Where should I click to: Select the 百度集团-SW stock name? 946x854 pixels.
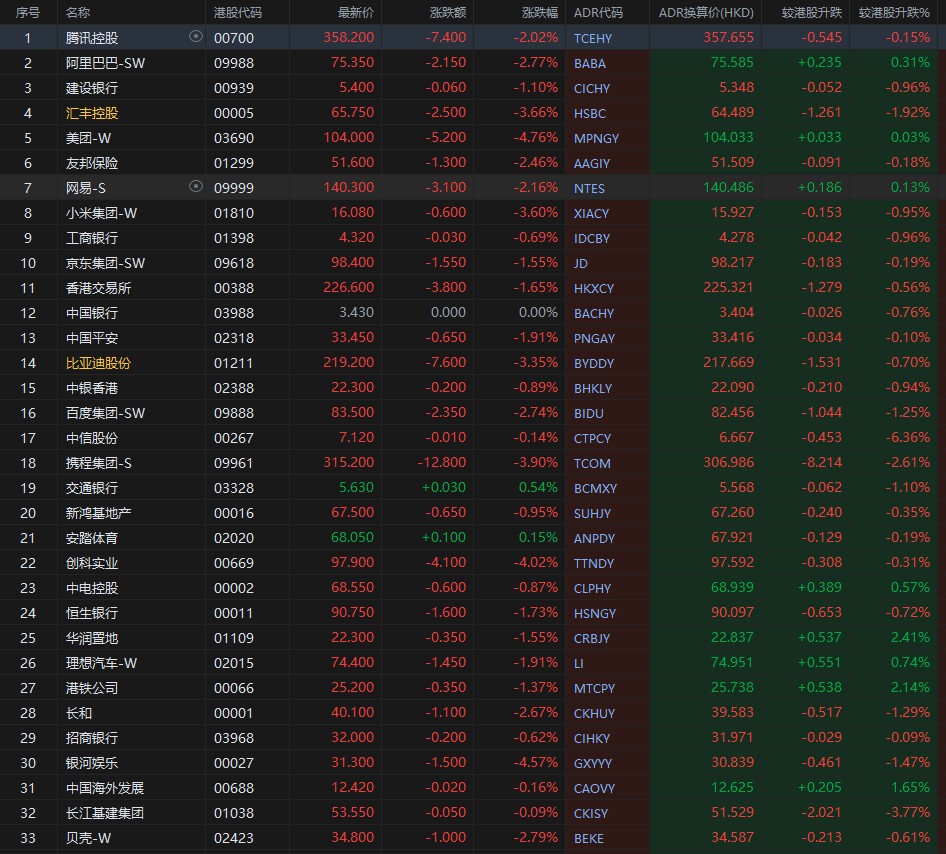[106, 413]
